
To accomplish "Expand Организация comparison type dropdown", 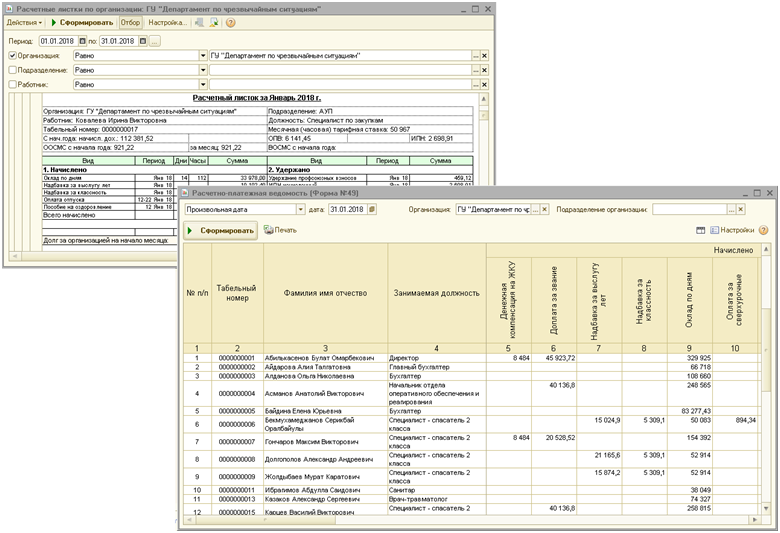I will pos(204,56).
